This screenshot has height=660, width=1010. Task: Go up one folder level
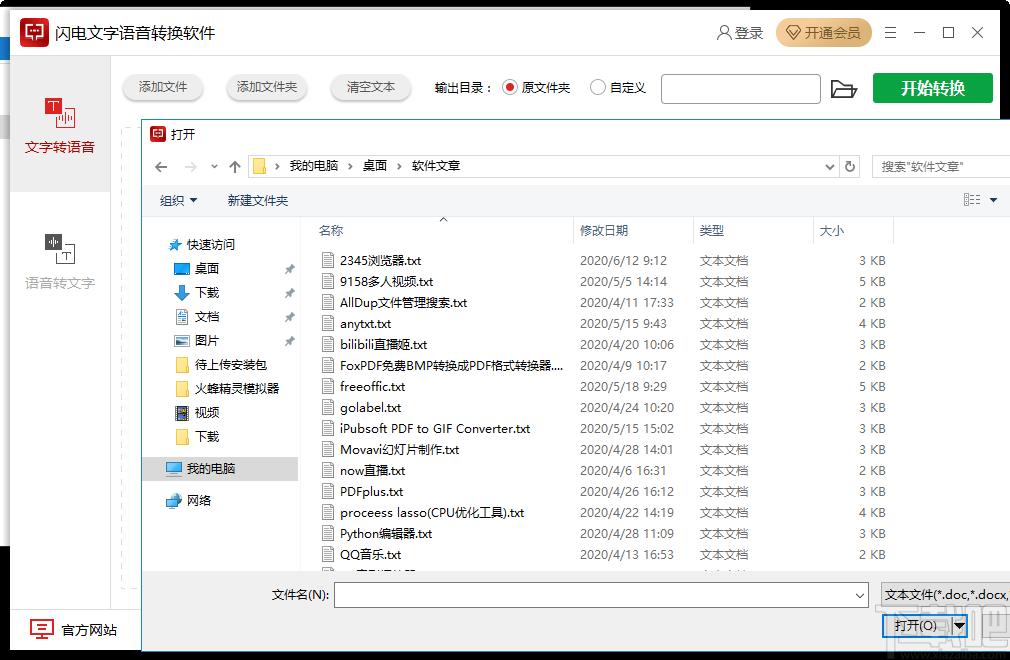coord(234,167)
